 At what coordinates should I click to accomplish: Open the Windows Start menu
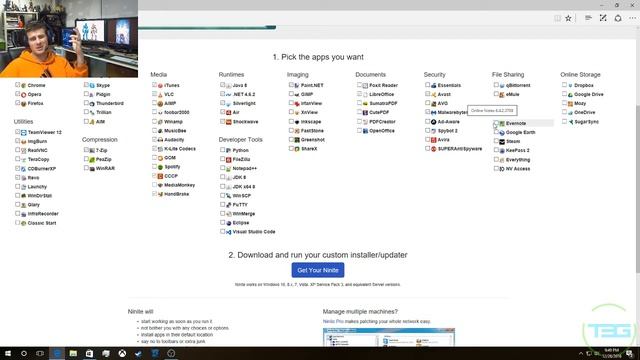click(x=8, y=353)
